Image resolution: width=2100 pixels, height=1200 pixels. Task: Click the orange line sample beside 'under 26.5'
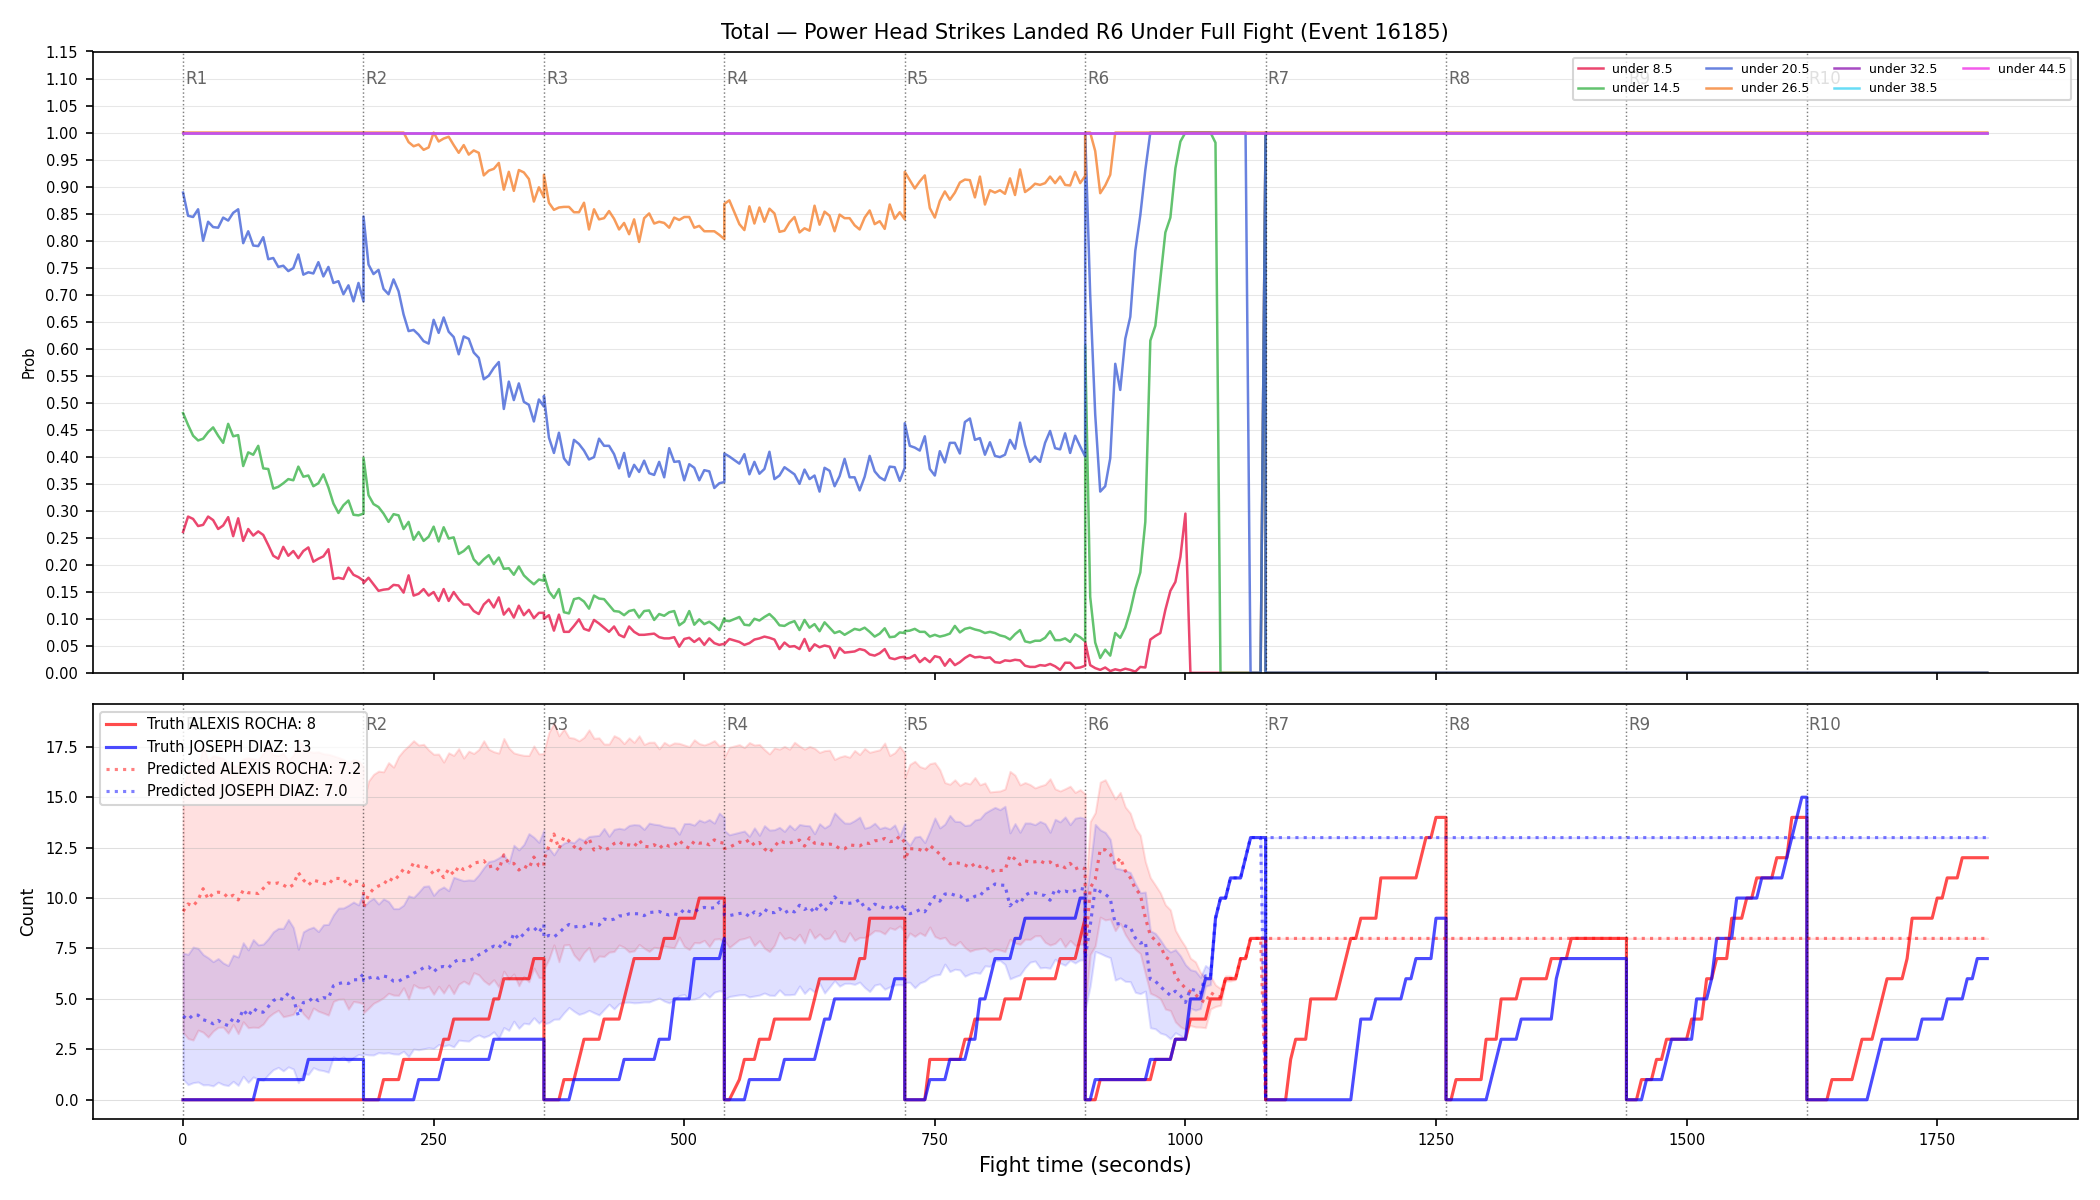coord(1719,88)
